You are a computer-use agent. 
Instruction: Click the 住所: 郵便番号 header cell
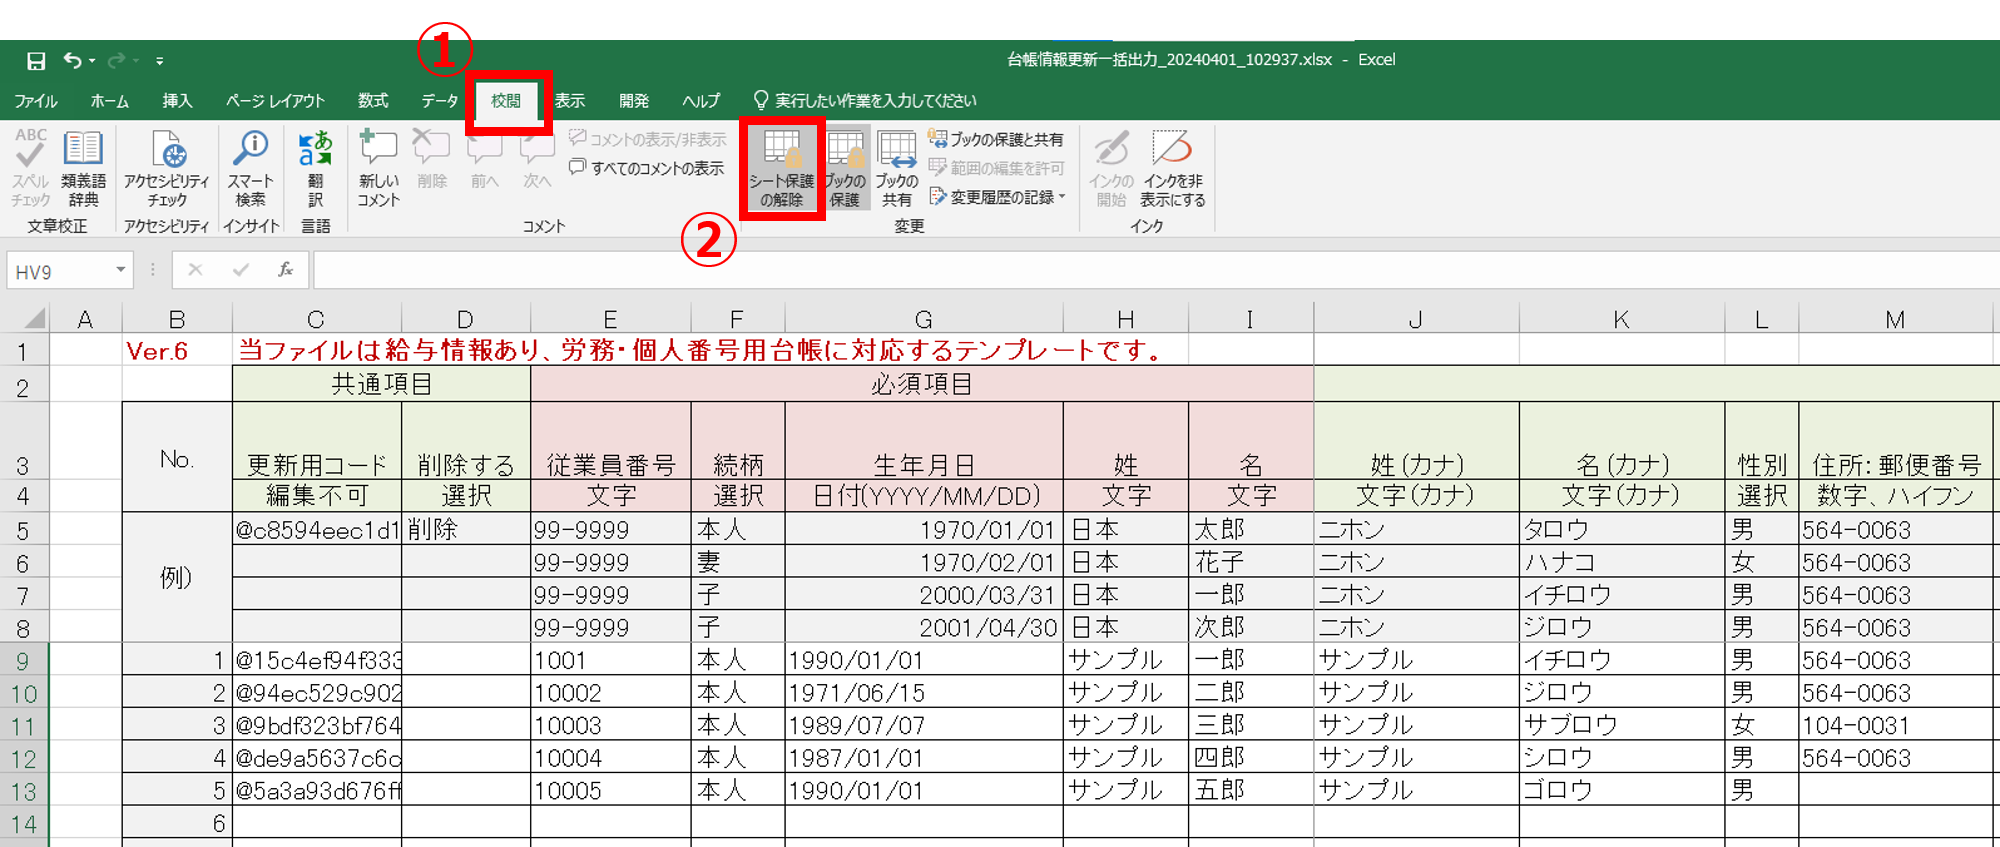(x=1895, y=442)
